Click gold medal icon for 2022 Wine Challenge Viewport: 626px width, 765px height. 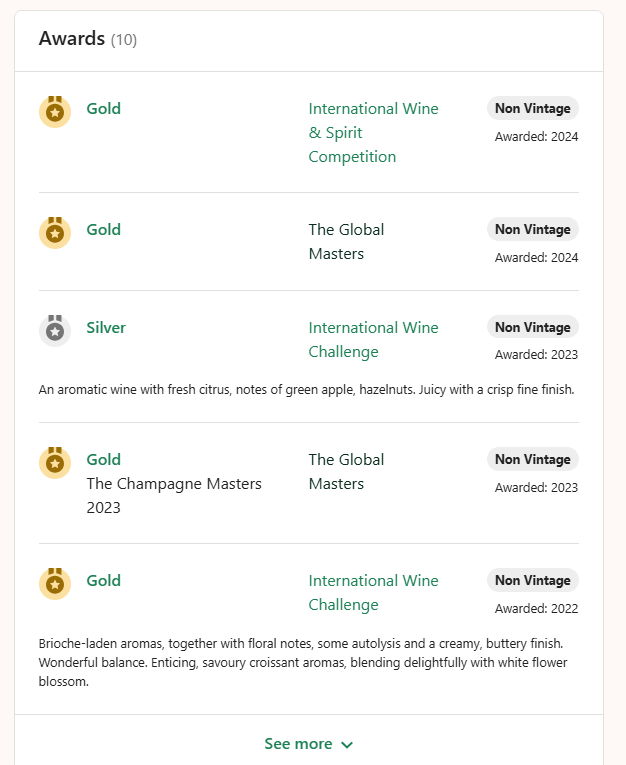[55, 584]
